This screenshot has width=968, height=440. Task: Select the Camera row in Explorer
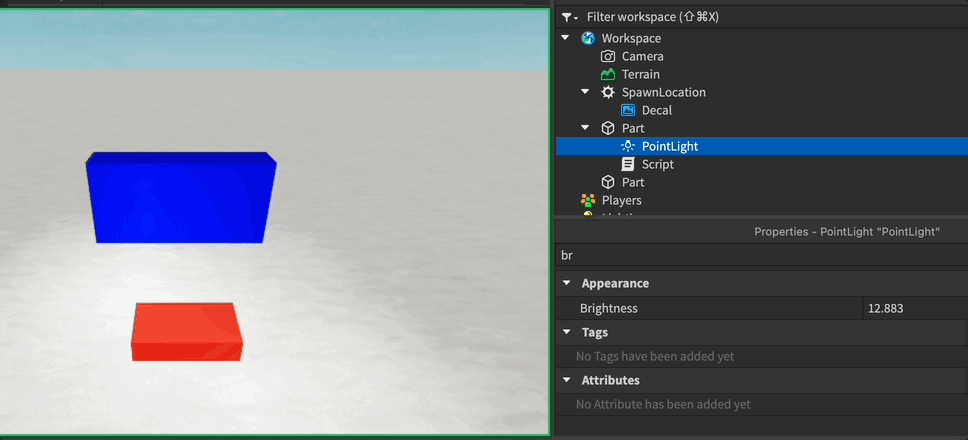(x=762, y=56)
